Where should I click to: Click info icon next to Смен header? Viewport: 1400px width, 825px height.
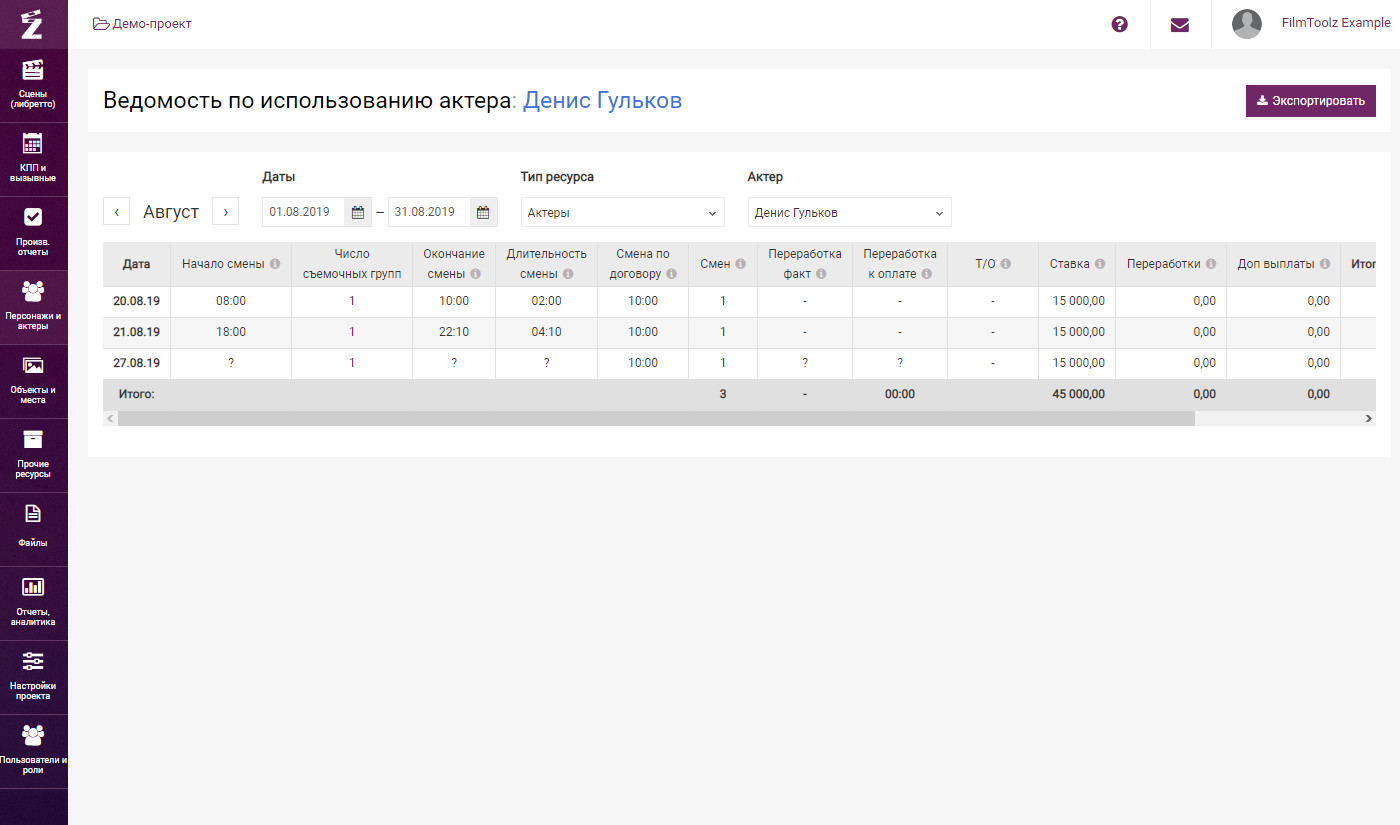click(741, 264)
